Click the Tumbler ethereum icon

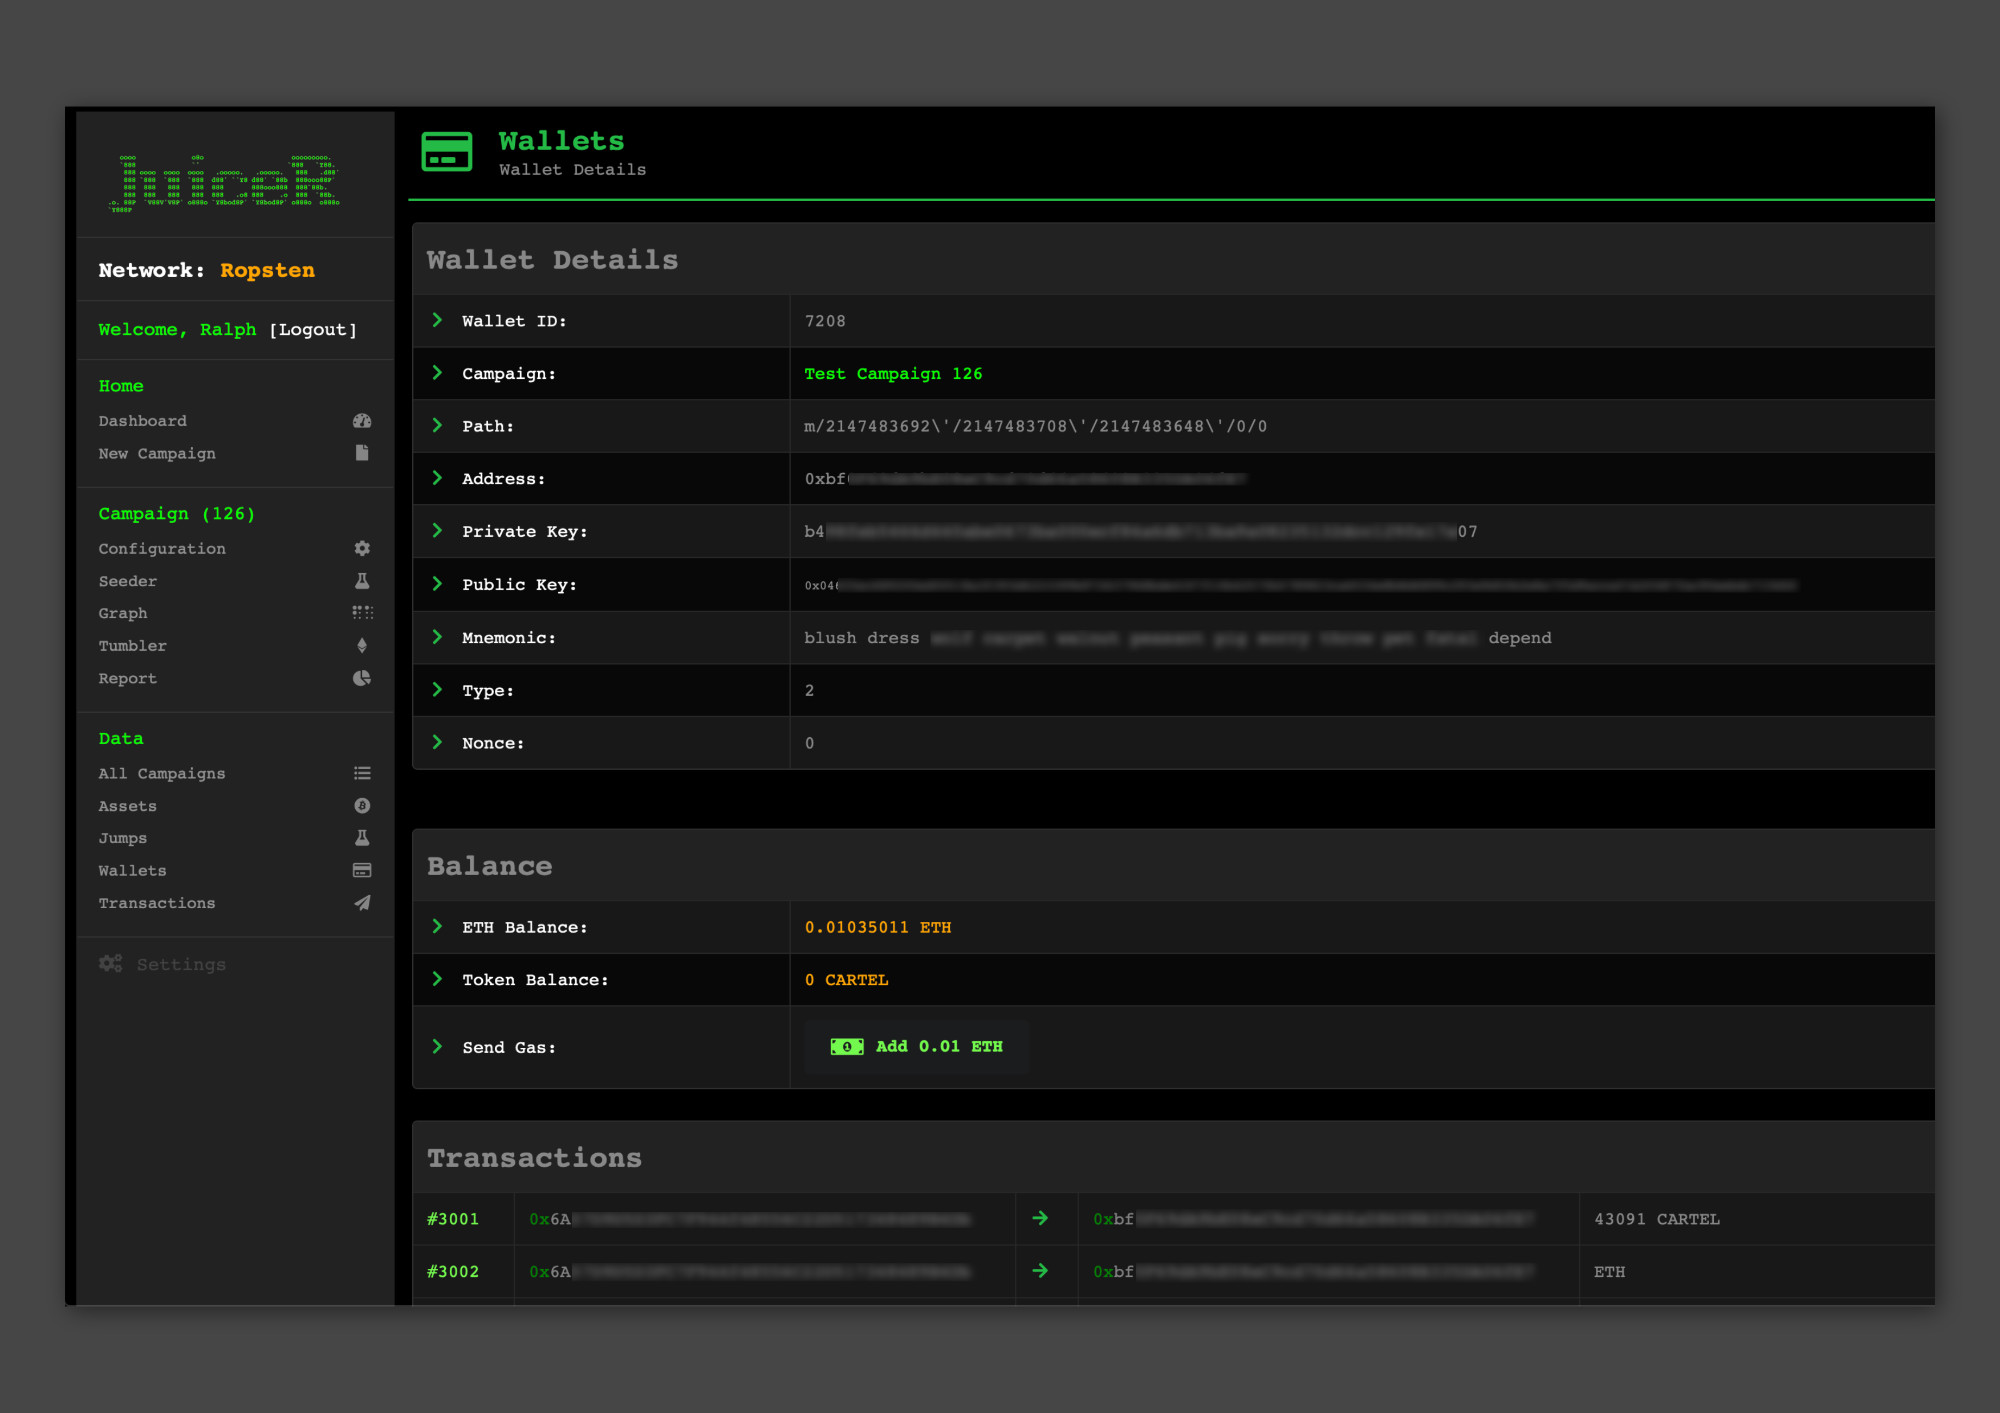(x=362, y=646)
